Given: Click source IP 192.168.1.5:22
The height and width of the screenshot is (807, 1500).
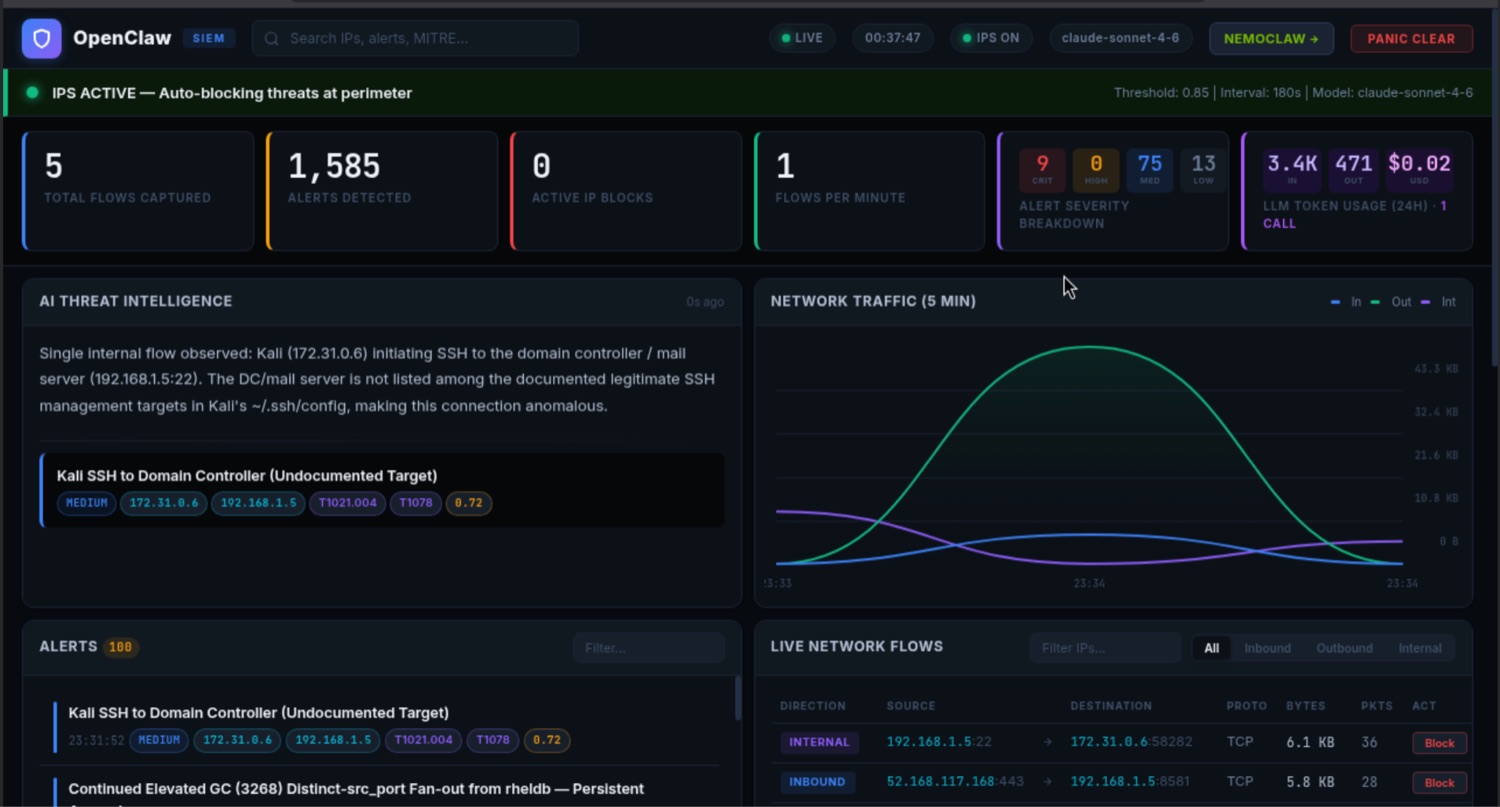Looking at the screenshot, I should [x=939, y=742].
